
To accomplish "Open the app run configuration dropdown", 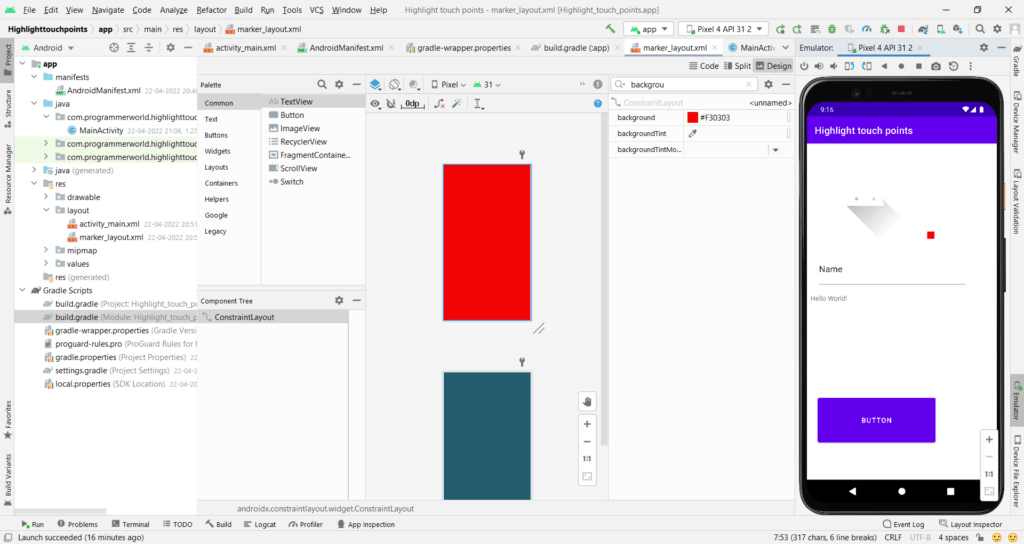I will pyautogui.click(x=648, y=29).
